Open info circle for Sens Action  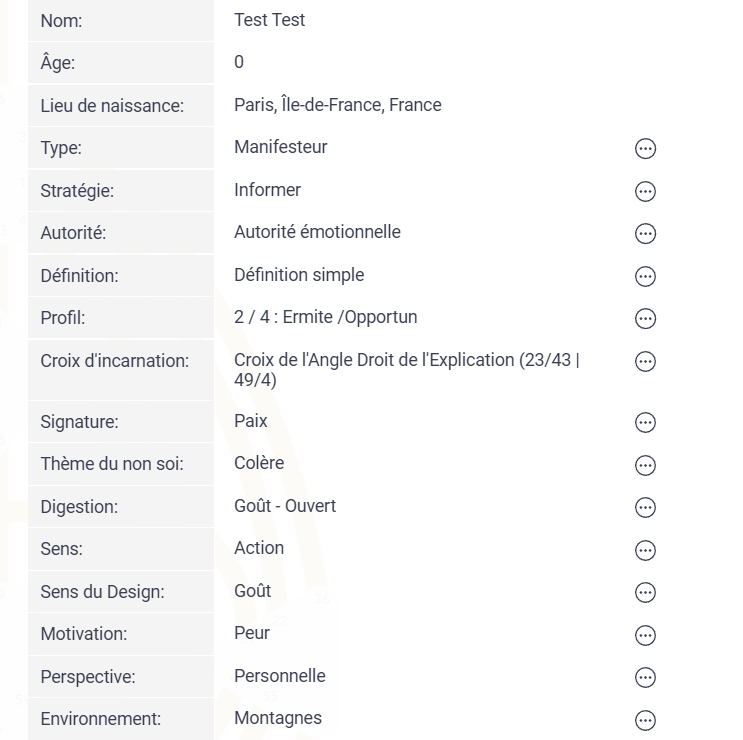pyautogui.click(x=645, y=550)
